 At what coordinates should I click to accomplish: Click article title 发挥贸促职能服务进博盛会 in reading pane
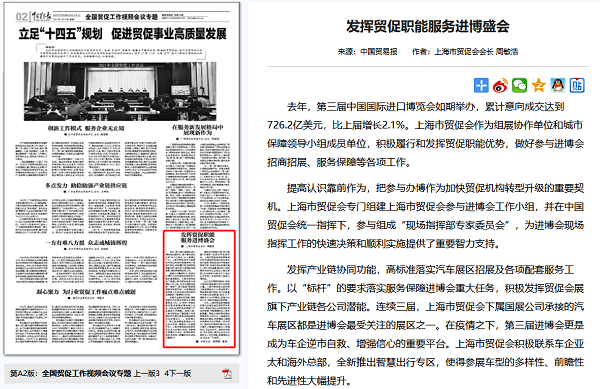[427, 26]
